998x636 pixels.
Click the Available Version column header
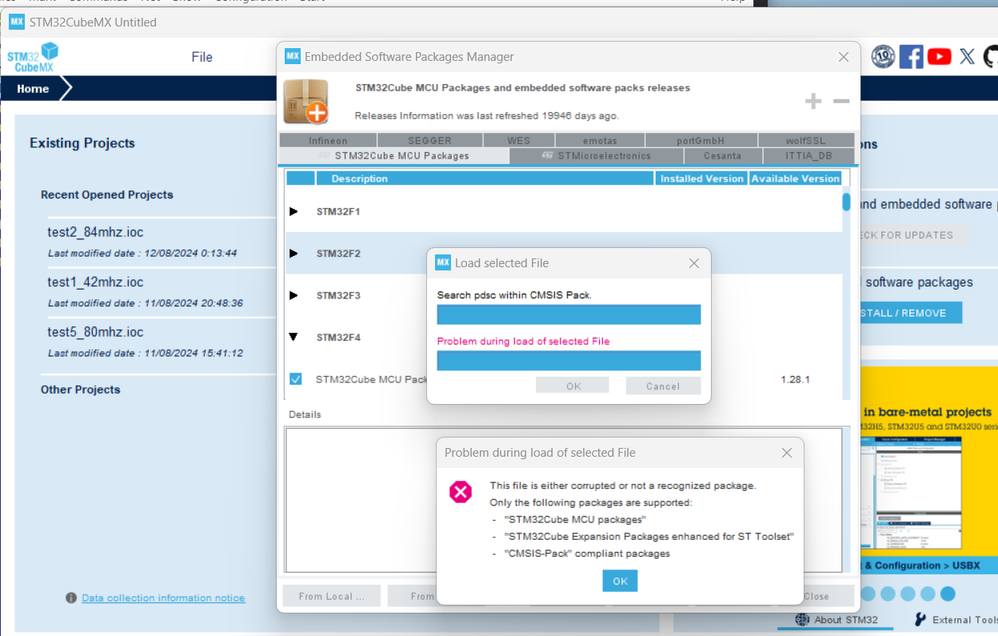795,178
